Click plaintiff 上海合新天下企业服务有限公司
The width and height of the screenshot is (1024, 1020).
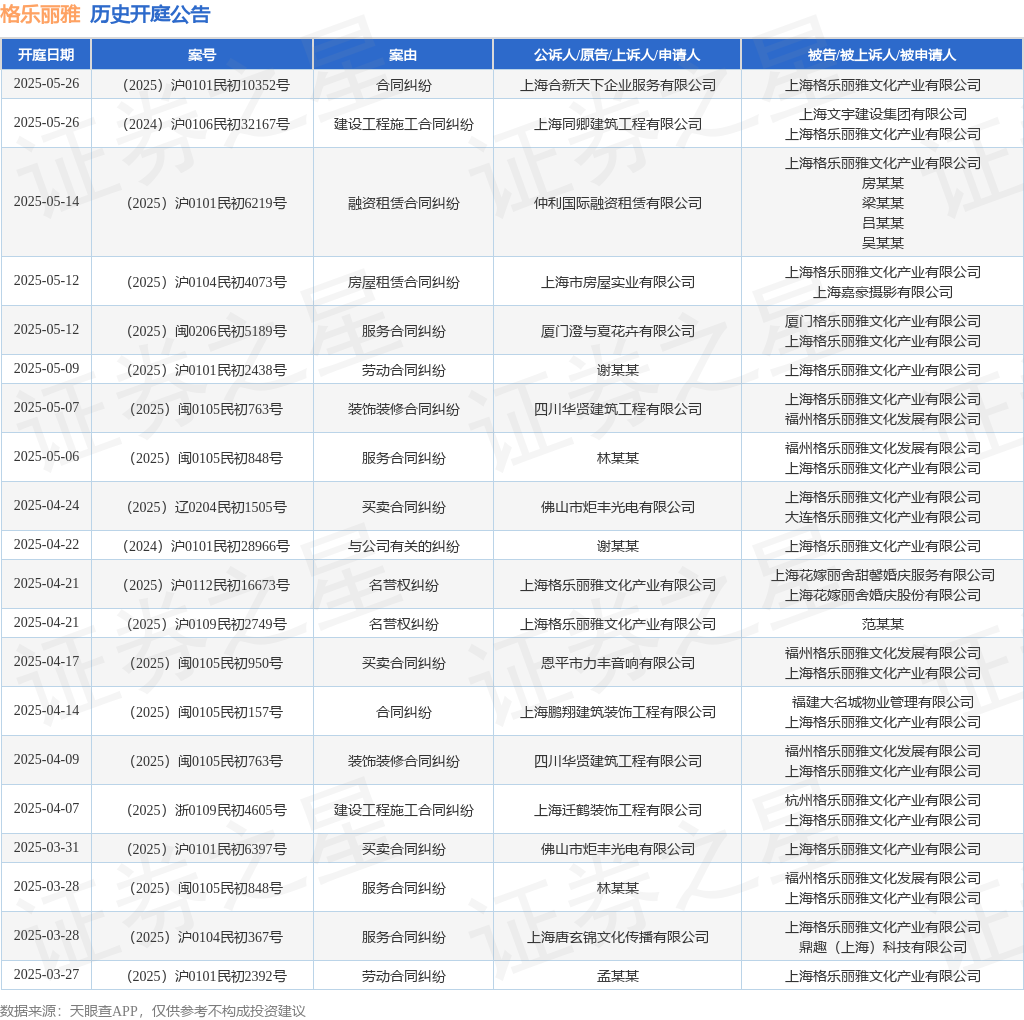coord(618,85)
